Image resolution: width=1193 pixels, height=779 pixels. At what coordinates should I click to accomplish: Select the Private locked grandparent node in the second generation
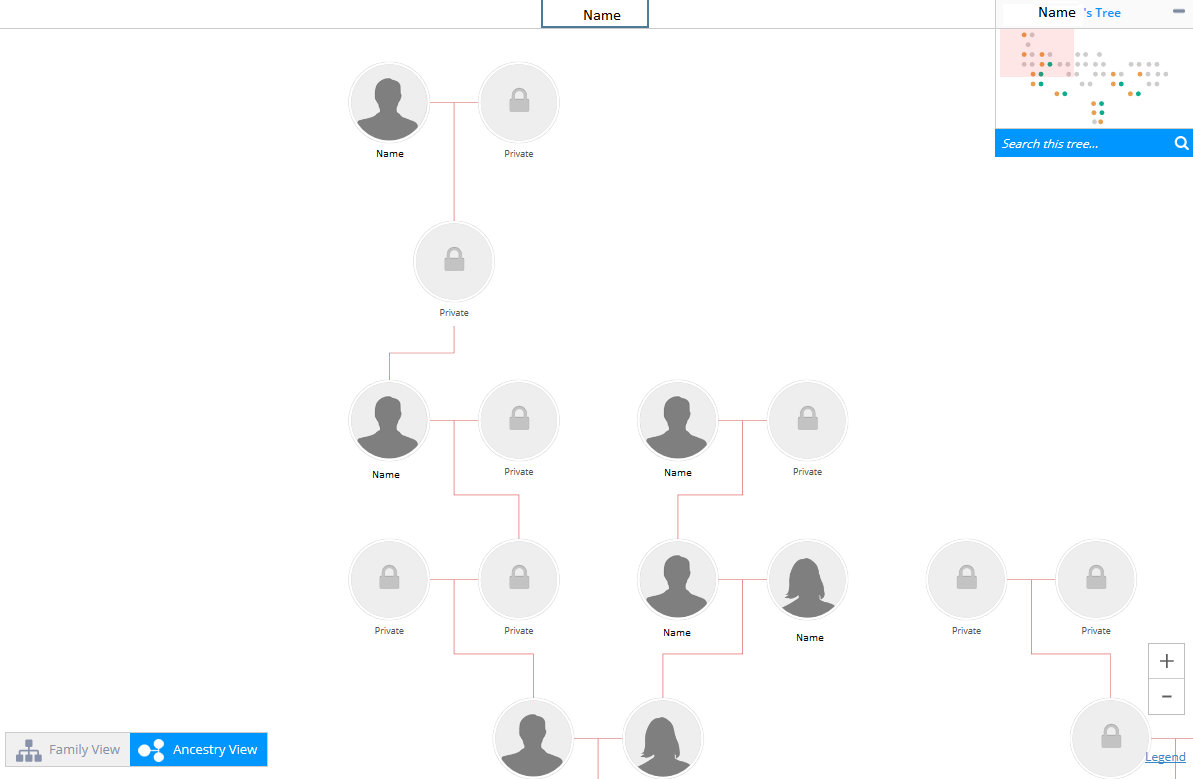click(454, 261)
